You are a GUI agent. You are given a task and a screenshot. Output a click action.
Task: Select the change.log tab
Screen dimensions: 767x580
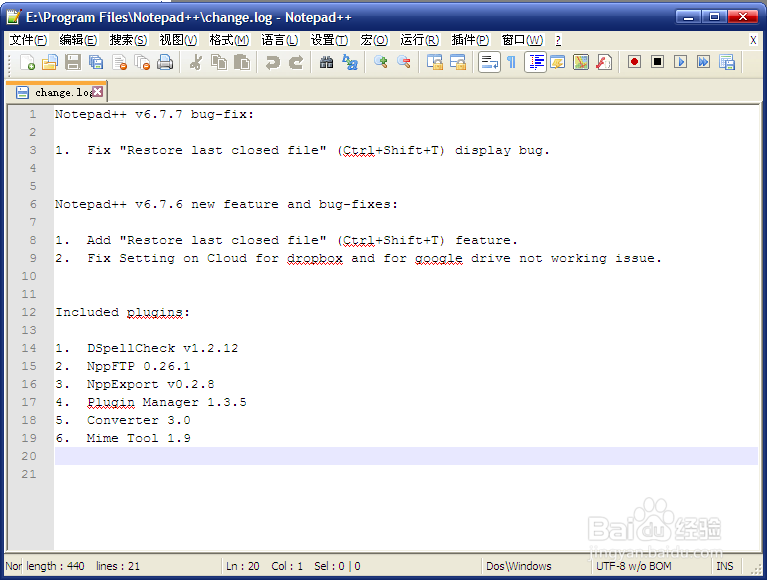55,92
